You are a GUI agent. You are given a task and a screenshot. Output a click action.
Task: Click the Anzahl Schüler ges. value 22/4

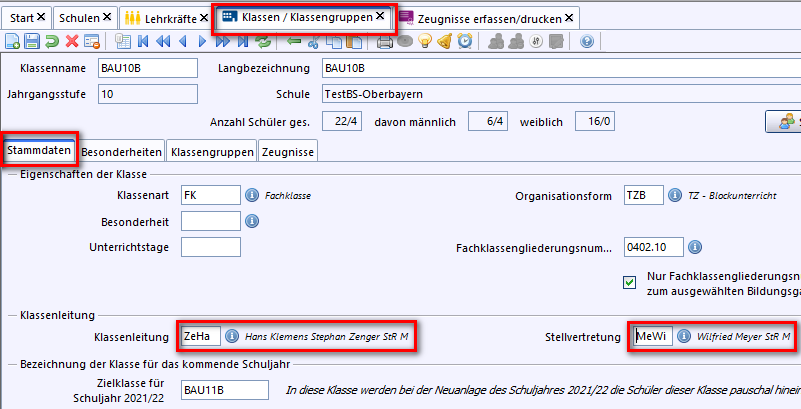(342, 122)
